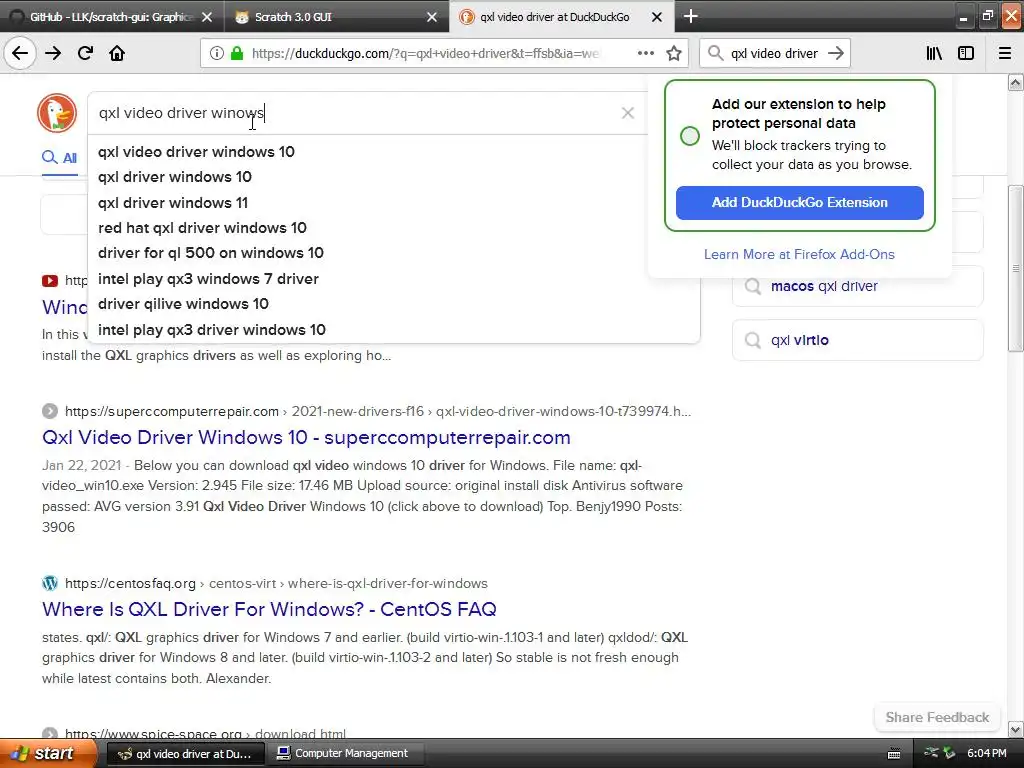Click the taskbar clock 6:04 PM
Screen dimensions: 1024x768
(x=986, y=754)
